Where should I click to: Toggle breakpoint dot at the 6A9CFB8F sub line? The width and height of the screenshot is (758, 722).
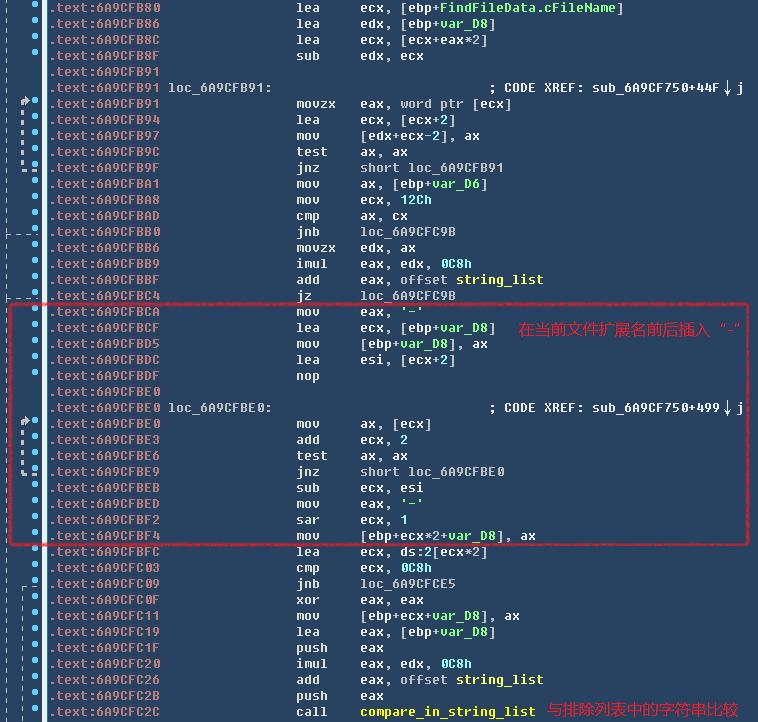click(x=35, y=52)
